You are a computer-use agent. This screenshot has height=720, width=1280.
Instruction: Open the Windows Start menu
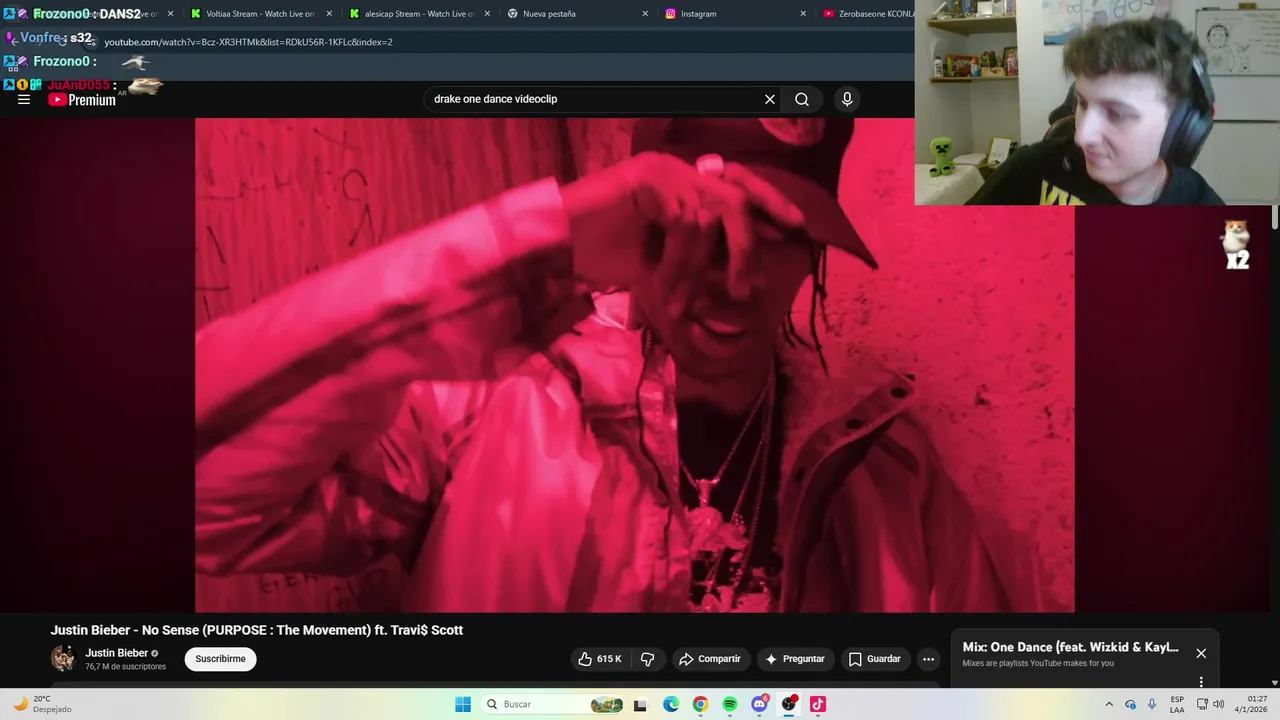(x=463, y=704)
